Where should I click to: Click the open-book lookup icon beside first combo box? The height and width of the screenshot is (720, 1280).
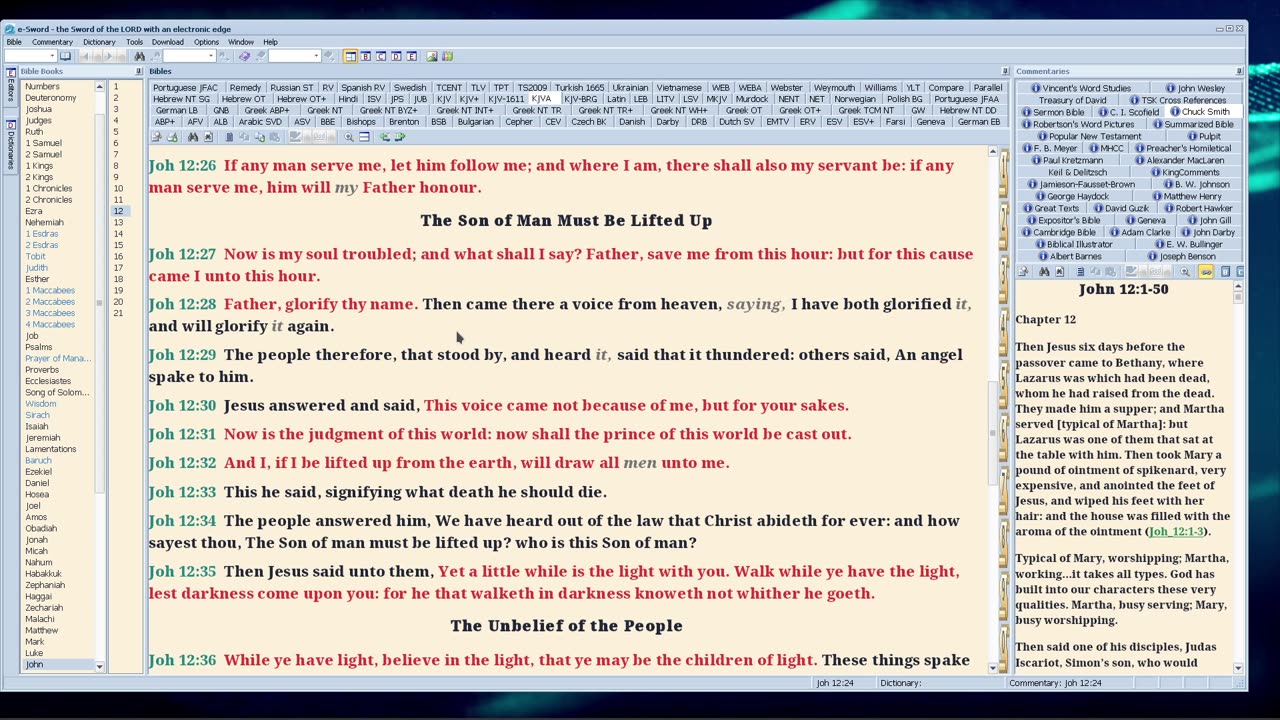click(65, 56)
